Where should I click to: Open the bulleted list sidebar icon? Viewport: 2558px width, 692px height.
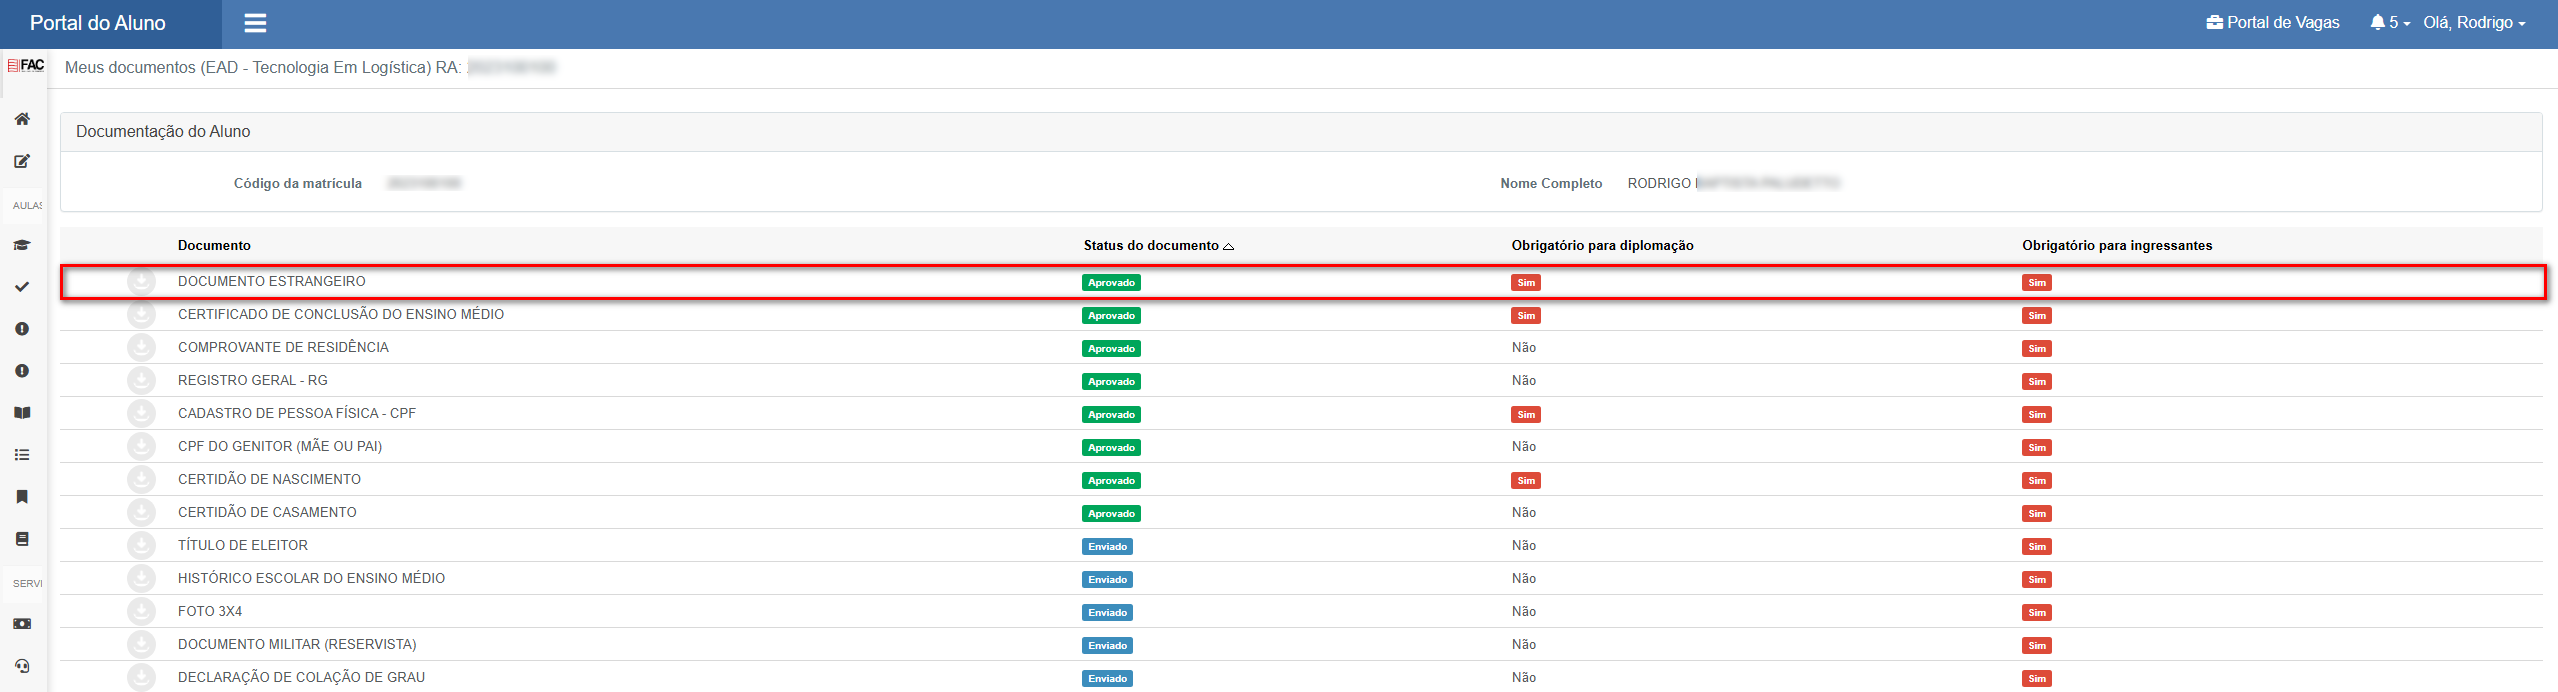point(22,455)
